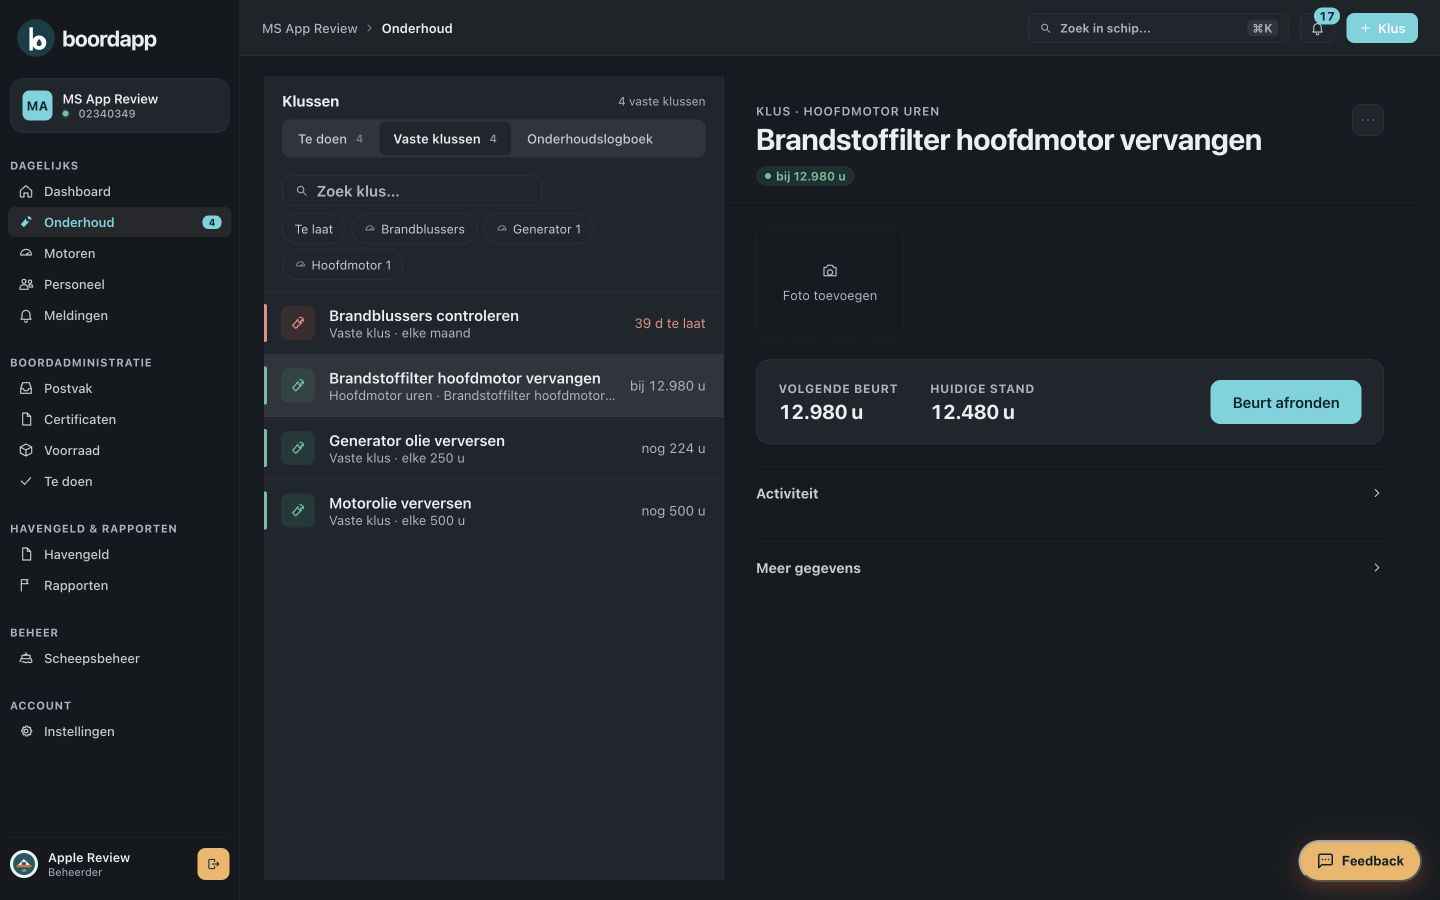This screenshot has height=900, width=1440.
Task: Click the 4 vaste klussen count text
Action: coord(661,101)
